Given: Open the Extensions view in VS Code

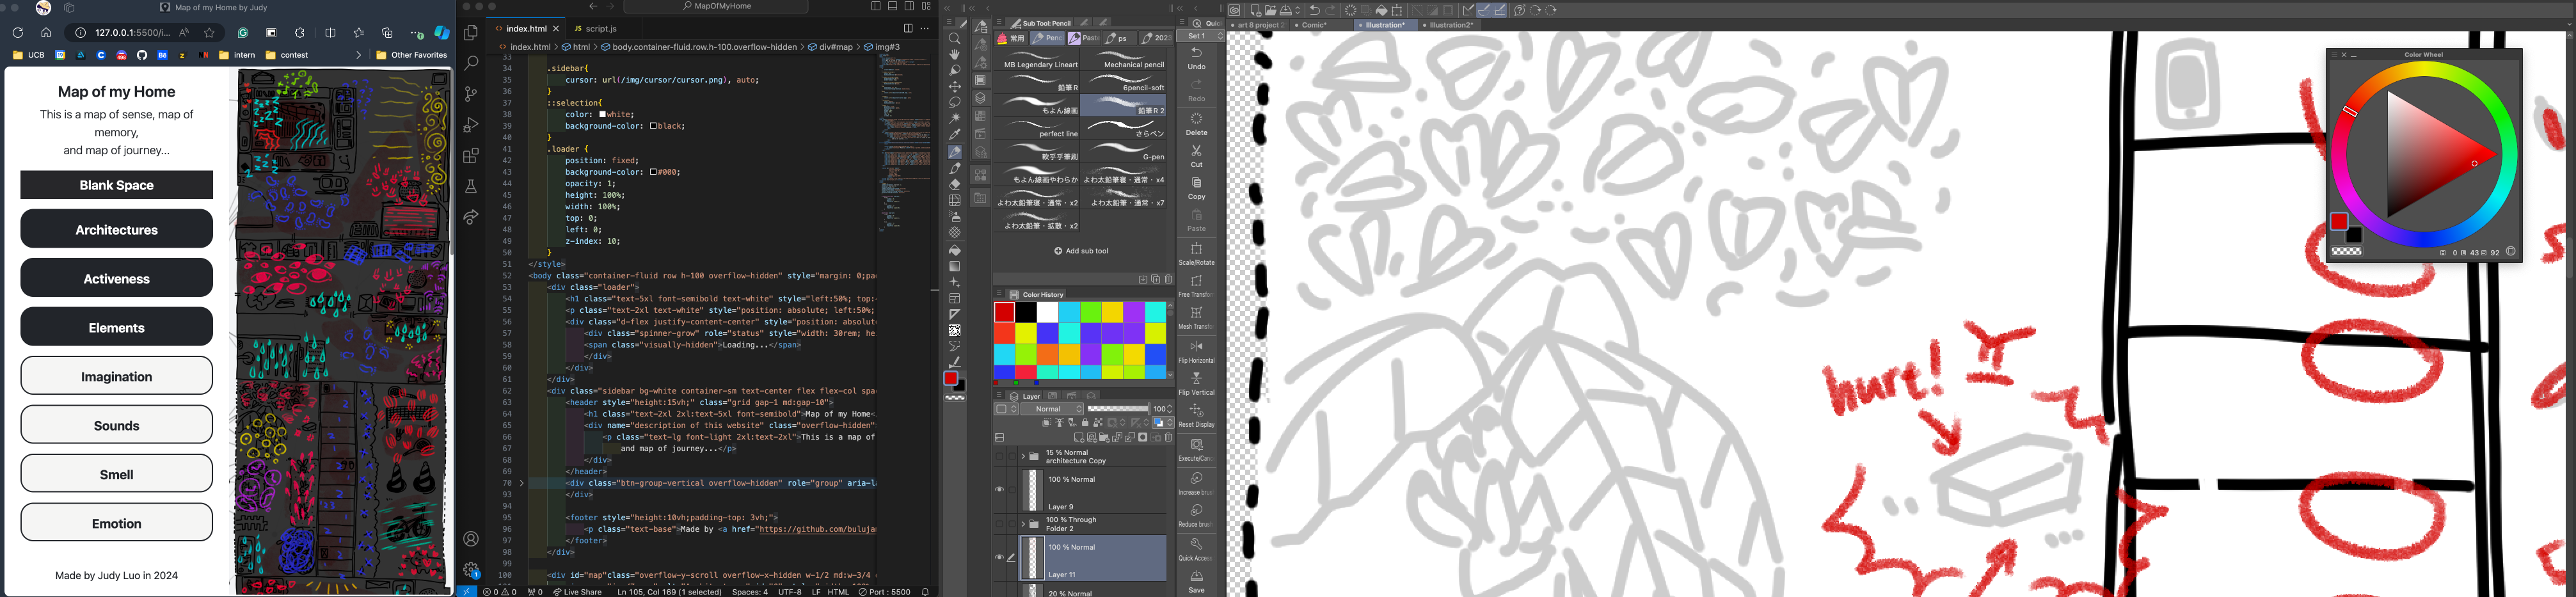Looking at the screenshot, I should 471,156.
